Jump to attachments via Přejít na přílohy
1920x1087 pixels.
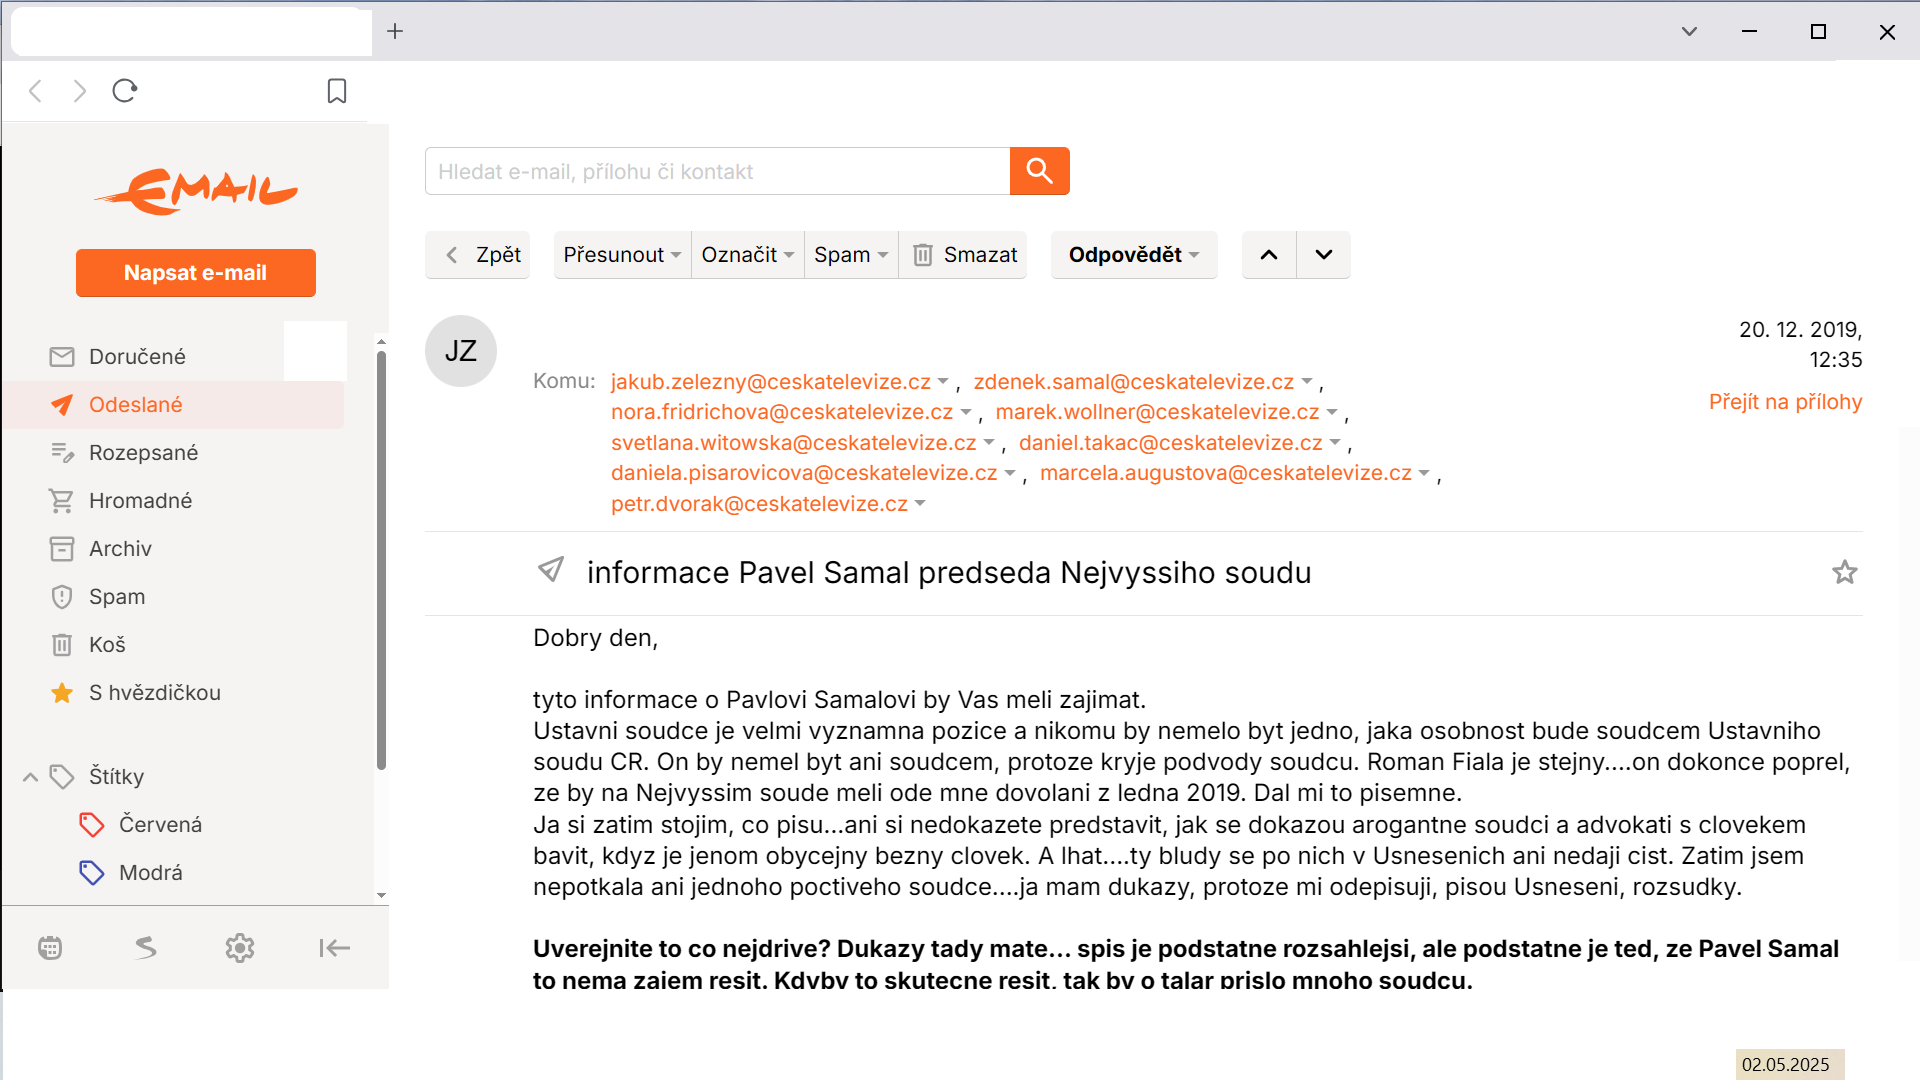pos(1785,402)
